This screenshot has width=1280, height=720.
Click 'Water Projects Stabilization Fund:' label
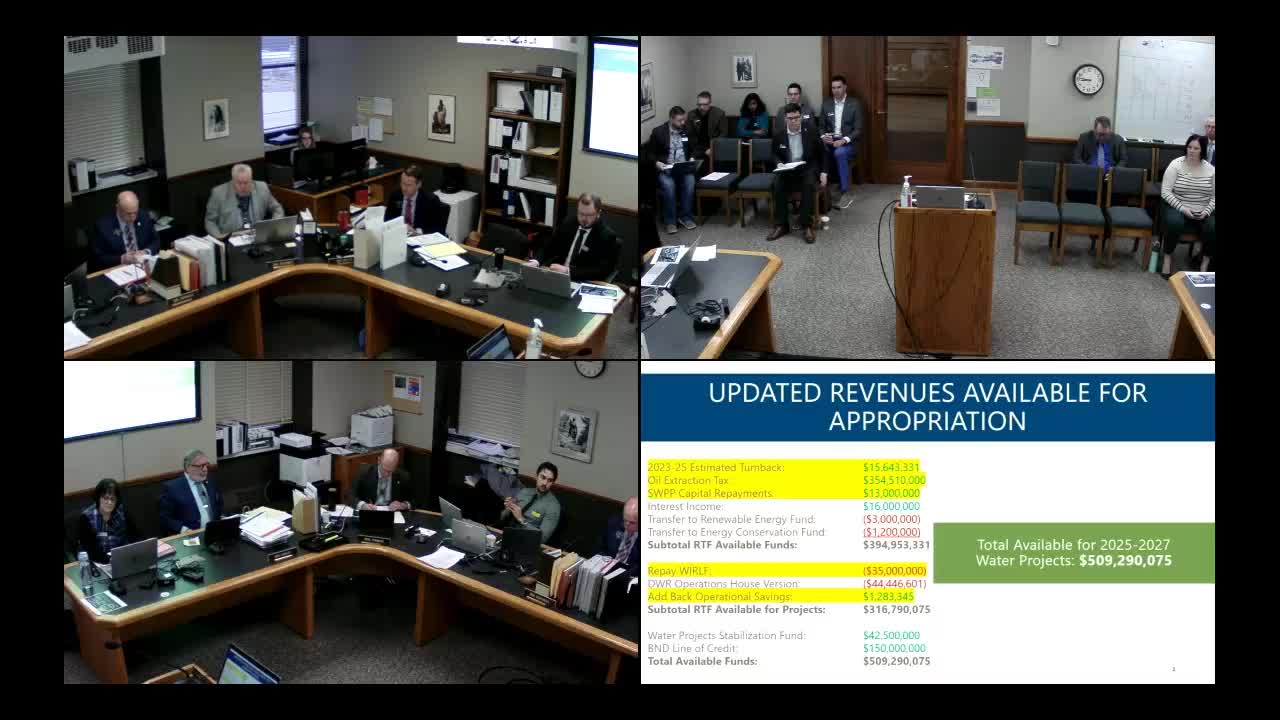point(726,635)
